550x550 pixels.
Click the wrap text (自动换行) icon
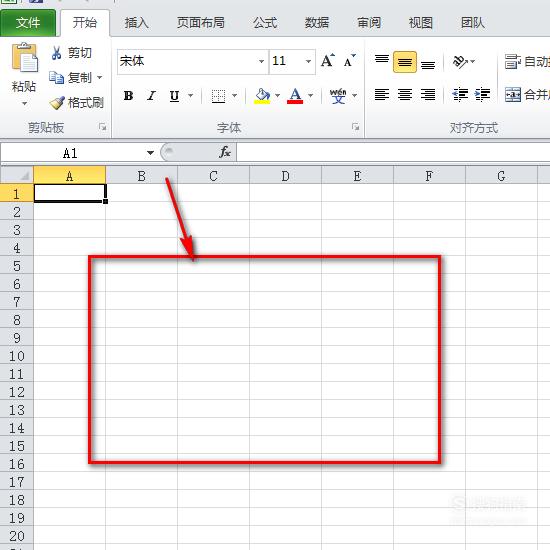(513, 61)
